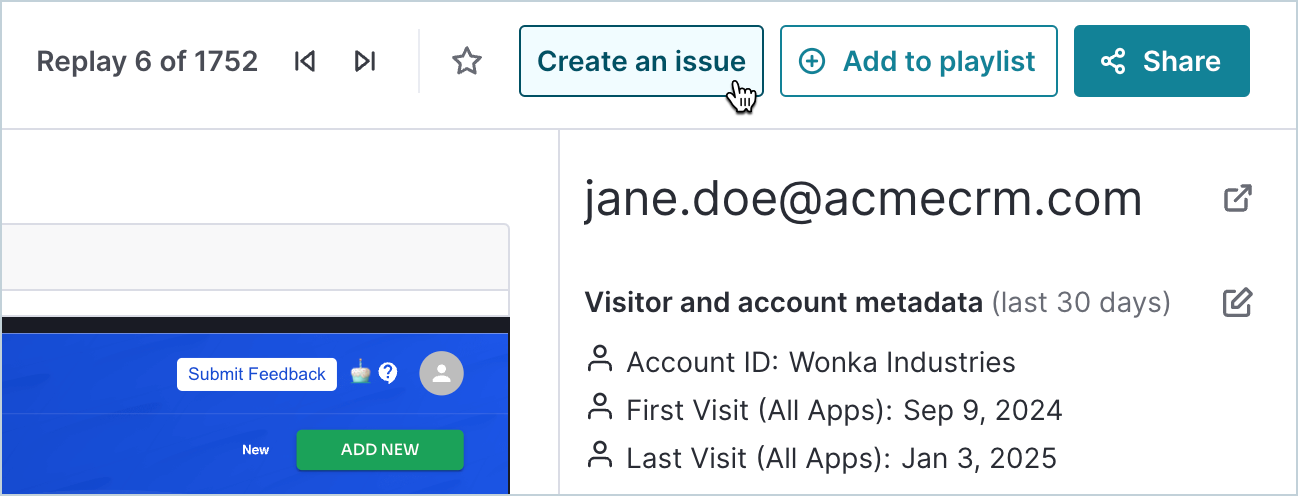Screen dimensions: 1298x496
Task: Click Submit Feedback in the replay
Action: point(257,374)
